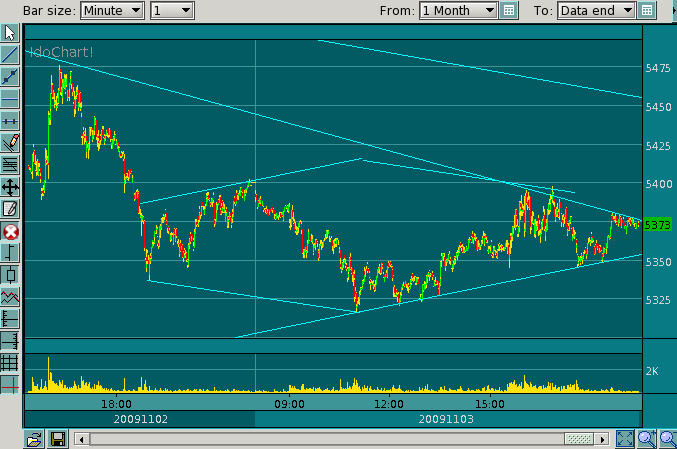This screenshot has width=677, height=449.
Task: Select the parallel lines fan tool
Action: coord(10,165)
